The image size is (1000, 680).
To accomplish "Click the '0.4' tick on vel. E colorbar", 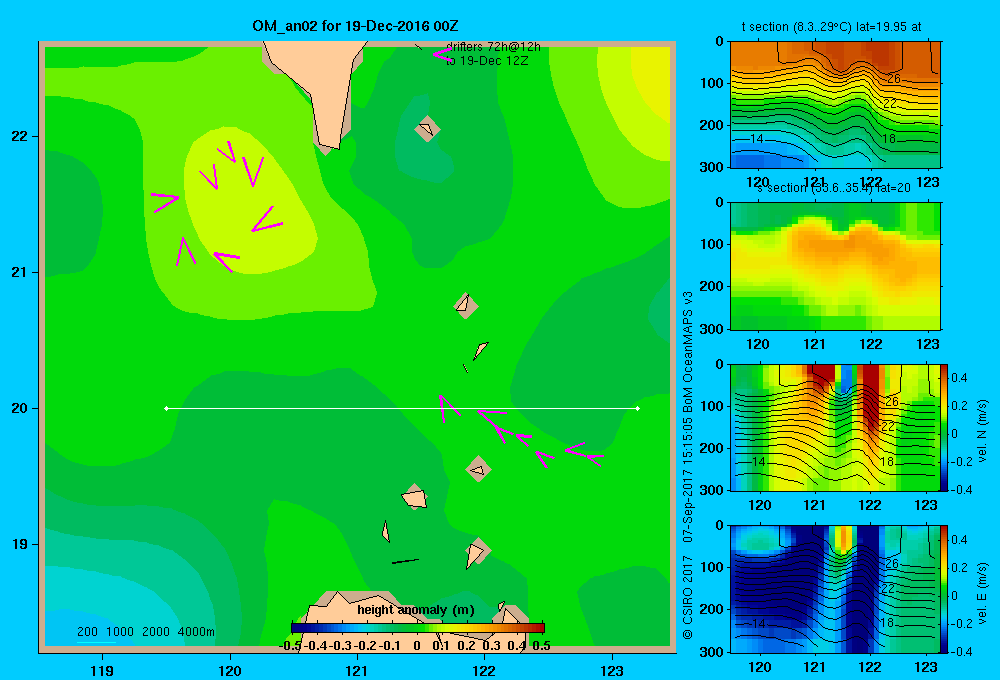I will [959, 540].
